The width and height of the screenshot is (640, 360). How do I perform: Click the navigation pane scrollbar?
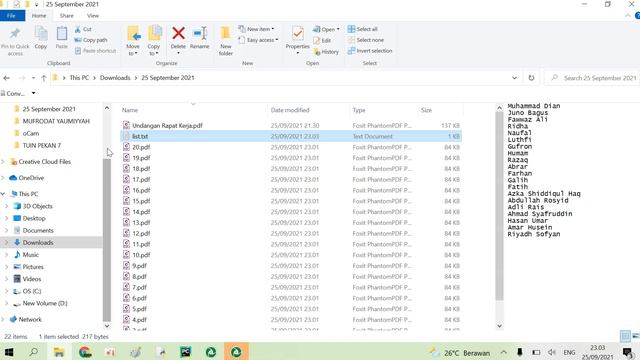(x=107, y=239)
